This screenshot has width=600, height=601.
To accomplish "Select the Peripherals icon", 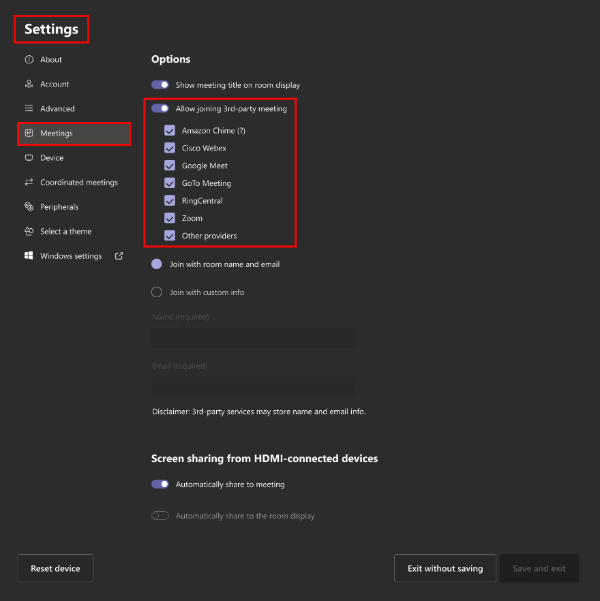I will (29, 207).
